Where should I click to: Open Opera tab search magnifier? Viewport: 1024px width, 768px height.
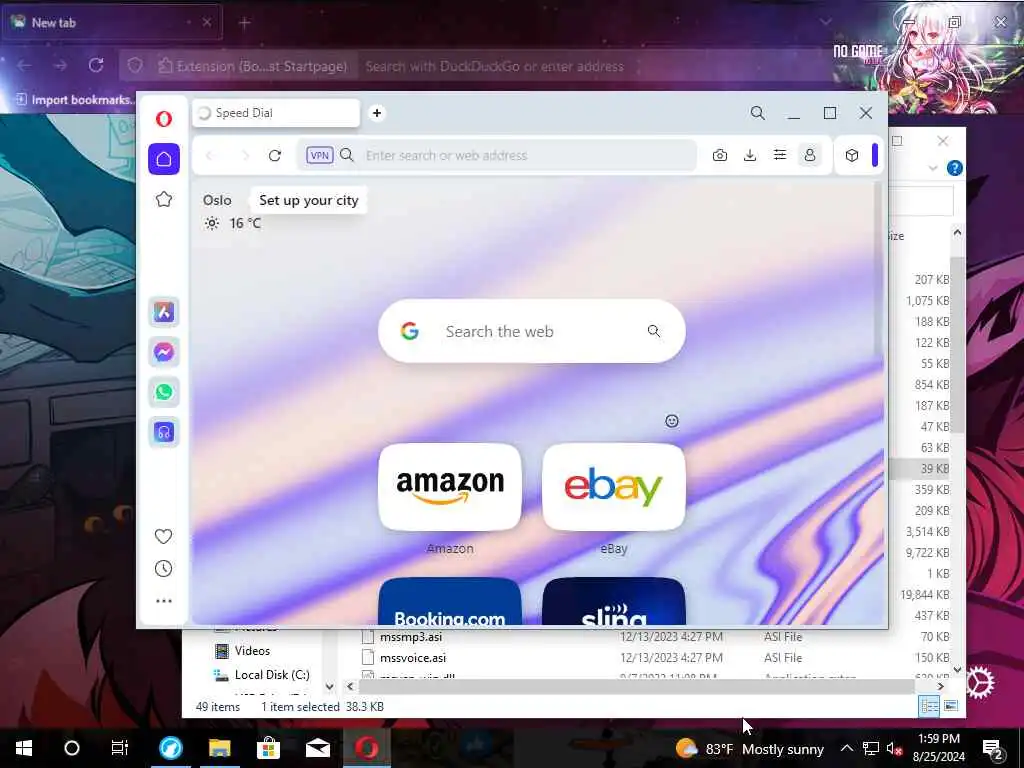758,113
